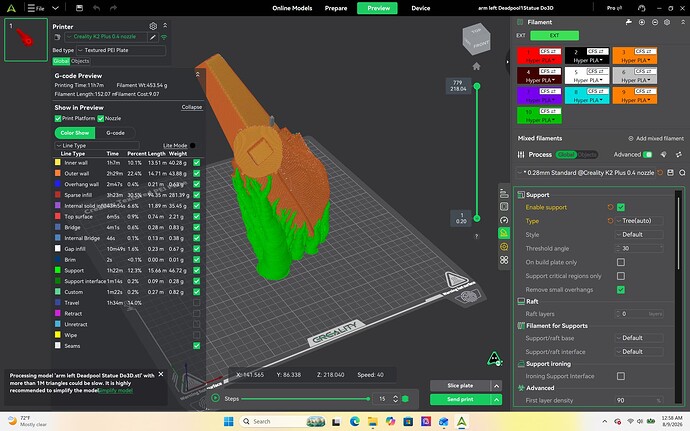
Task: Open Support/raft interface filament dropdown
Action: click(639, 351)
